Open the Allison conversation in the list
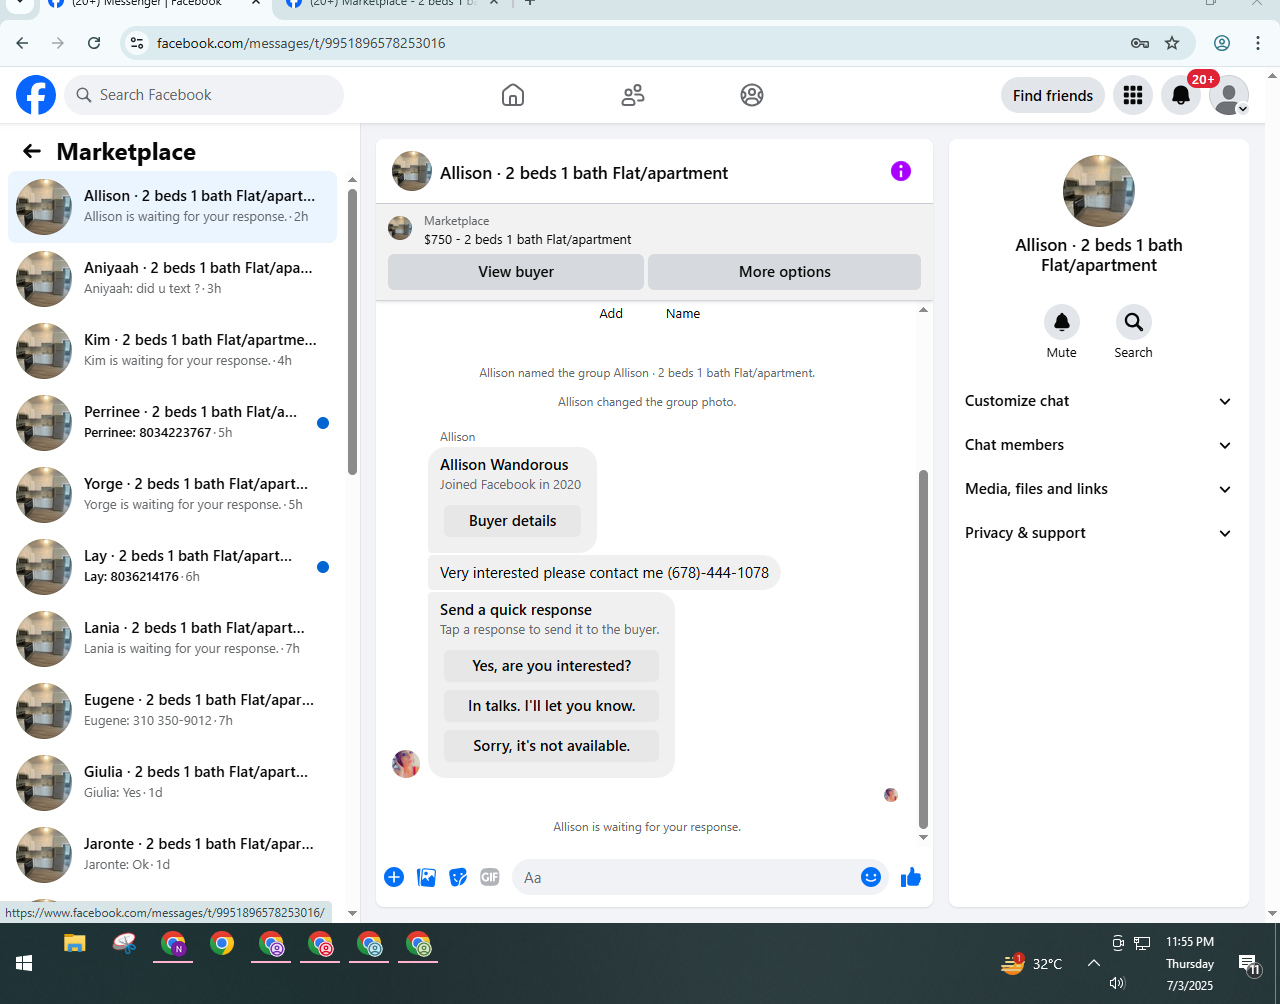This screenshot has width=1280, height=1004. [x=173, y=207]
